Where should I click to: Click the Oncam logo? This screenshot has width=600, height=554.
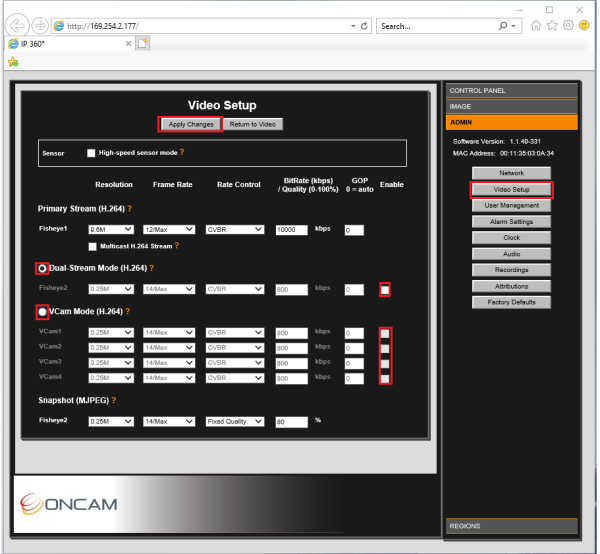coord(69,504)
